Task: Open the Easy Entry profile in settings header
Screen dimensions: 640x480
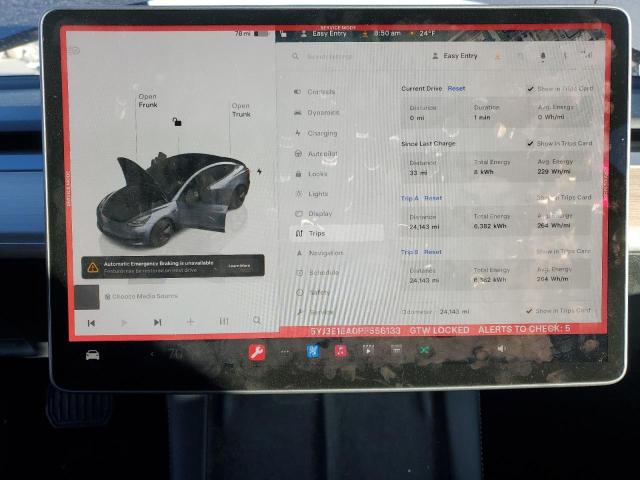Action: [455, 56]
